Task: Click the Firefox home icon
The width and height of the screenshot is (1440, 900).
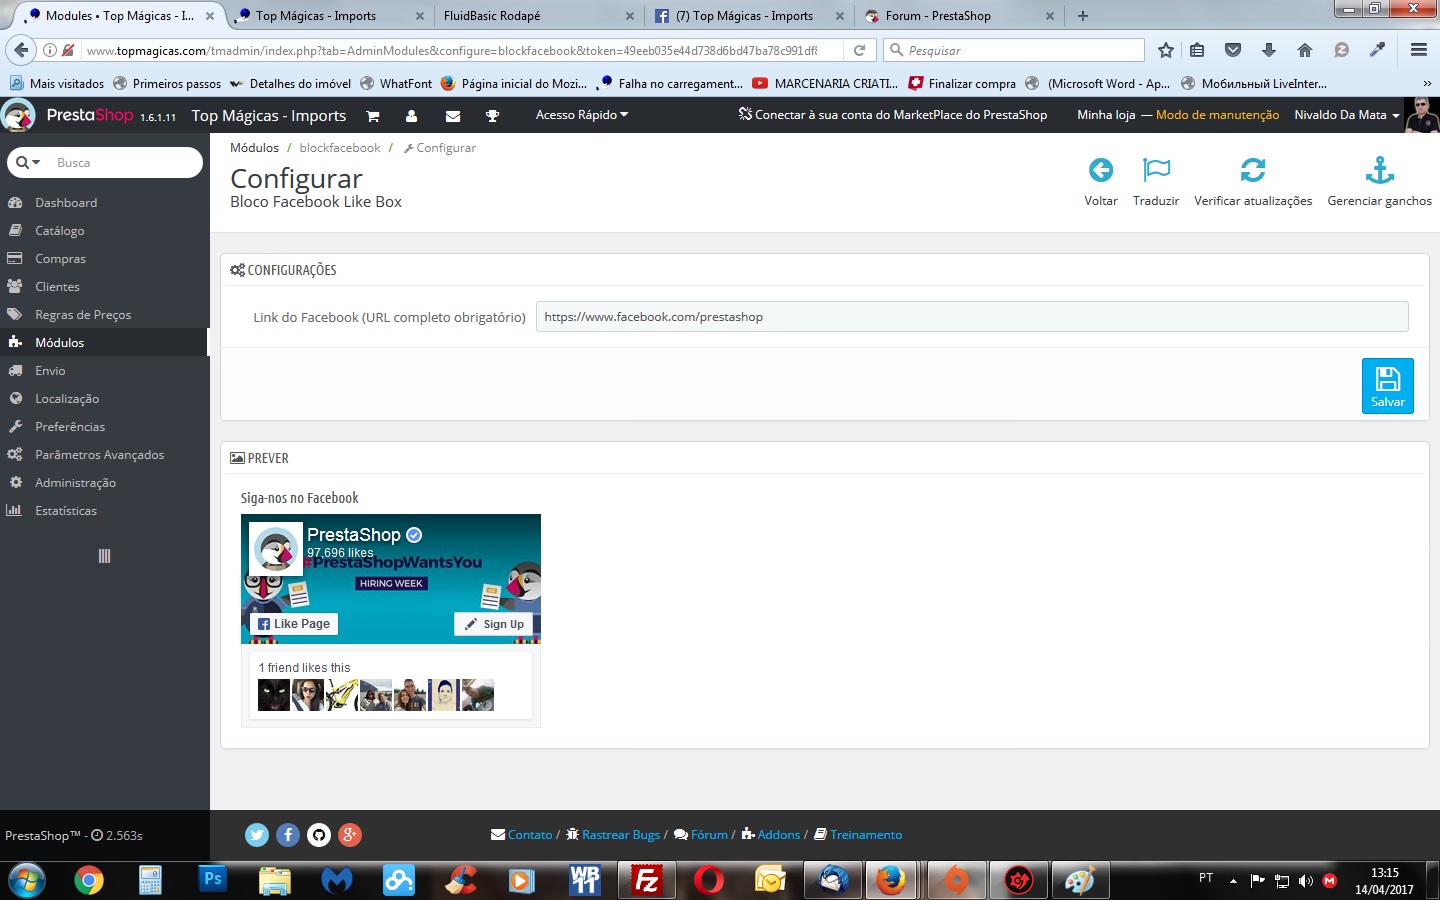Action: click(1305, 50)
